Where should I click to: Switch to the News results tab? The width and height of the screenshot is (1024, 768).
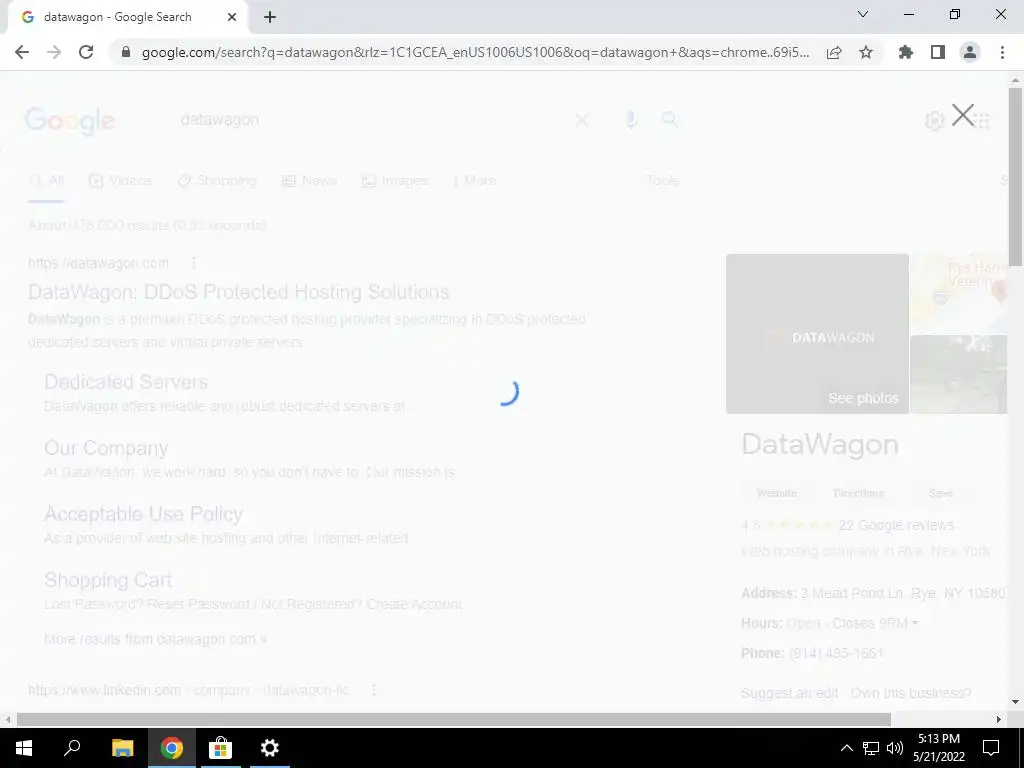tap(309, 181)
